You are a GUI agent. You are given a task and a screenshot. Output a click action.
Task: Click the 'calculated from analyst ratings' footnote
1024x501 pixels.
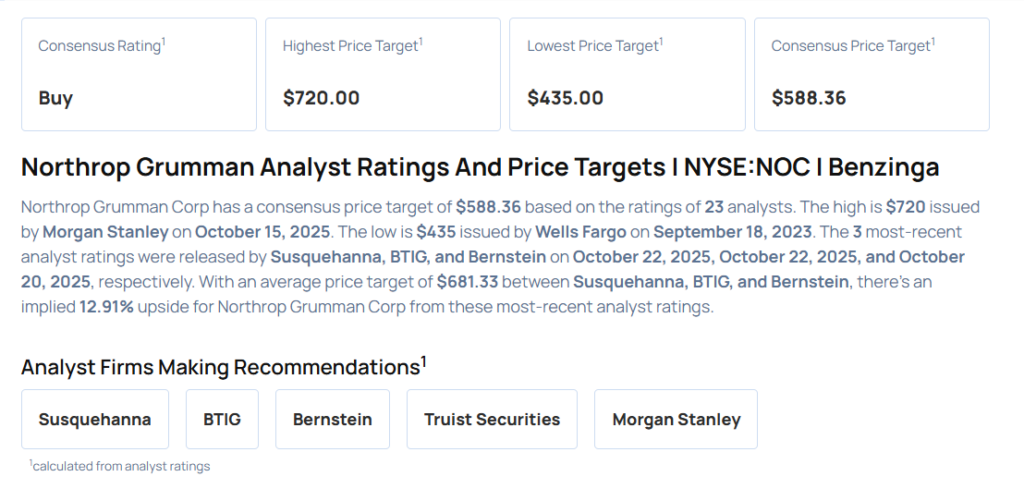click(x=119, y=466)
